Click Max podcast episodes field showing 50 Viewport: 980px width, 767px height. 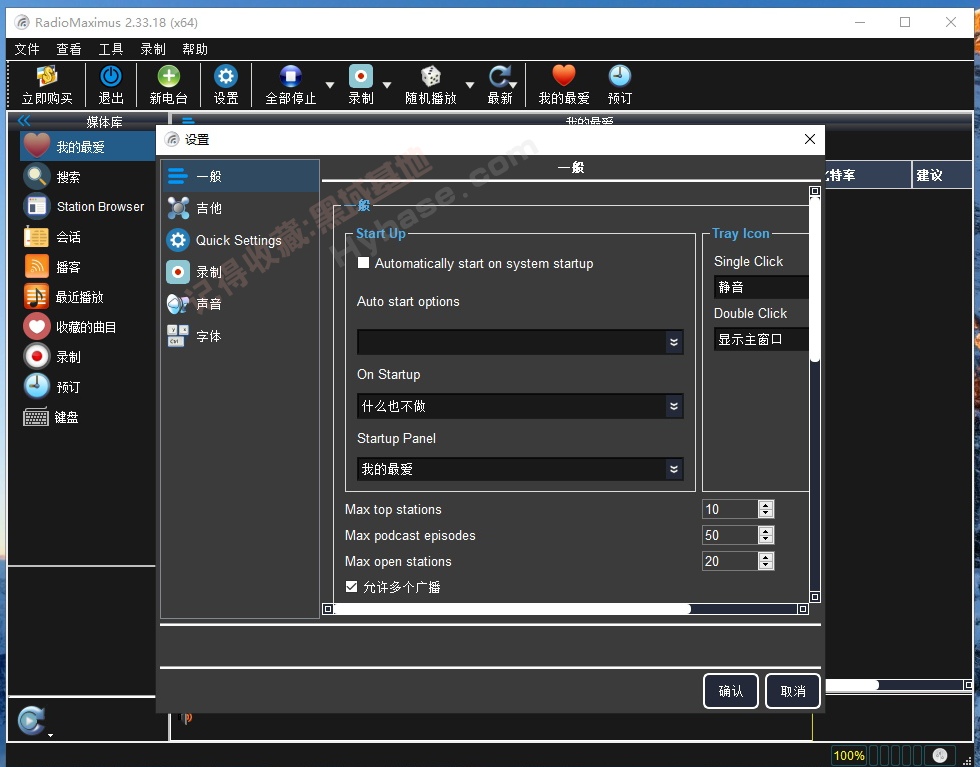[730, 535]
